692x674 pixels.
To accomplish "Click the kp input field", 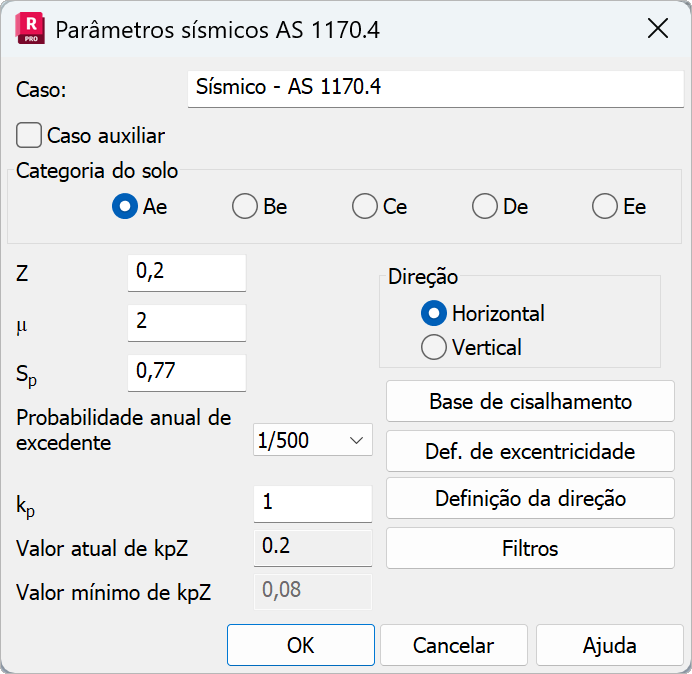I will [313, 502].
